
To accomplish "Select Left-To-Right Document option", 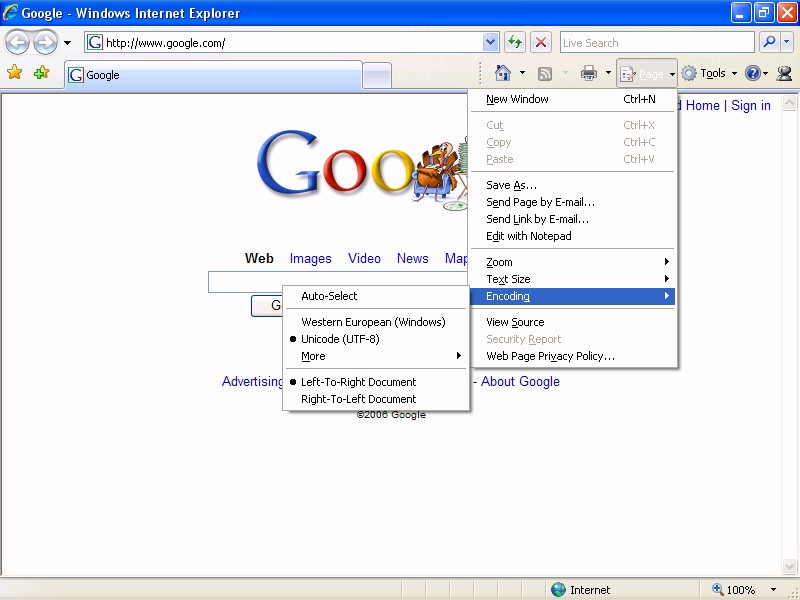I will pos(376,382).
